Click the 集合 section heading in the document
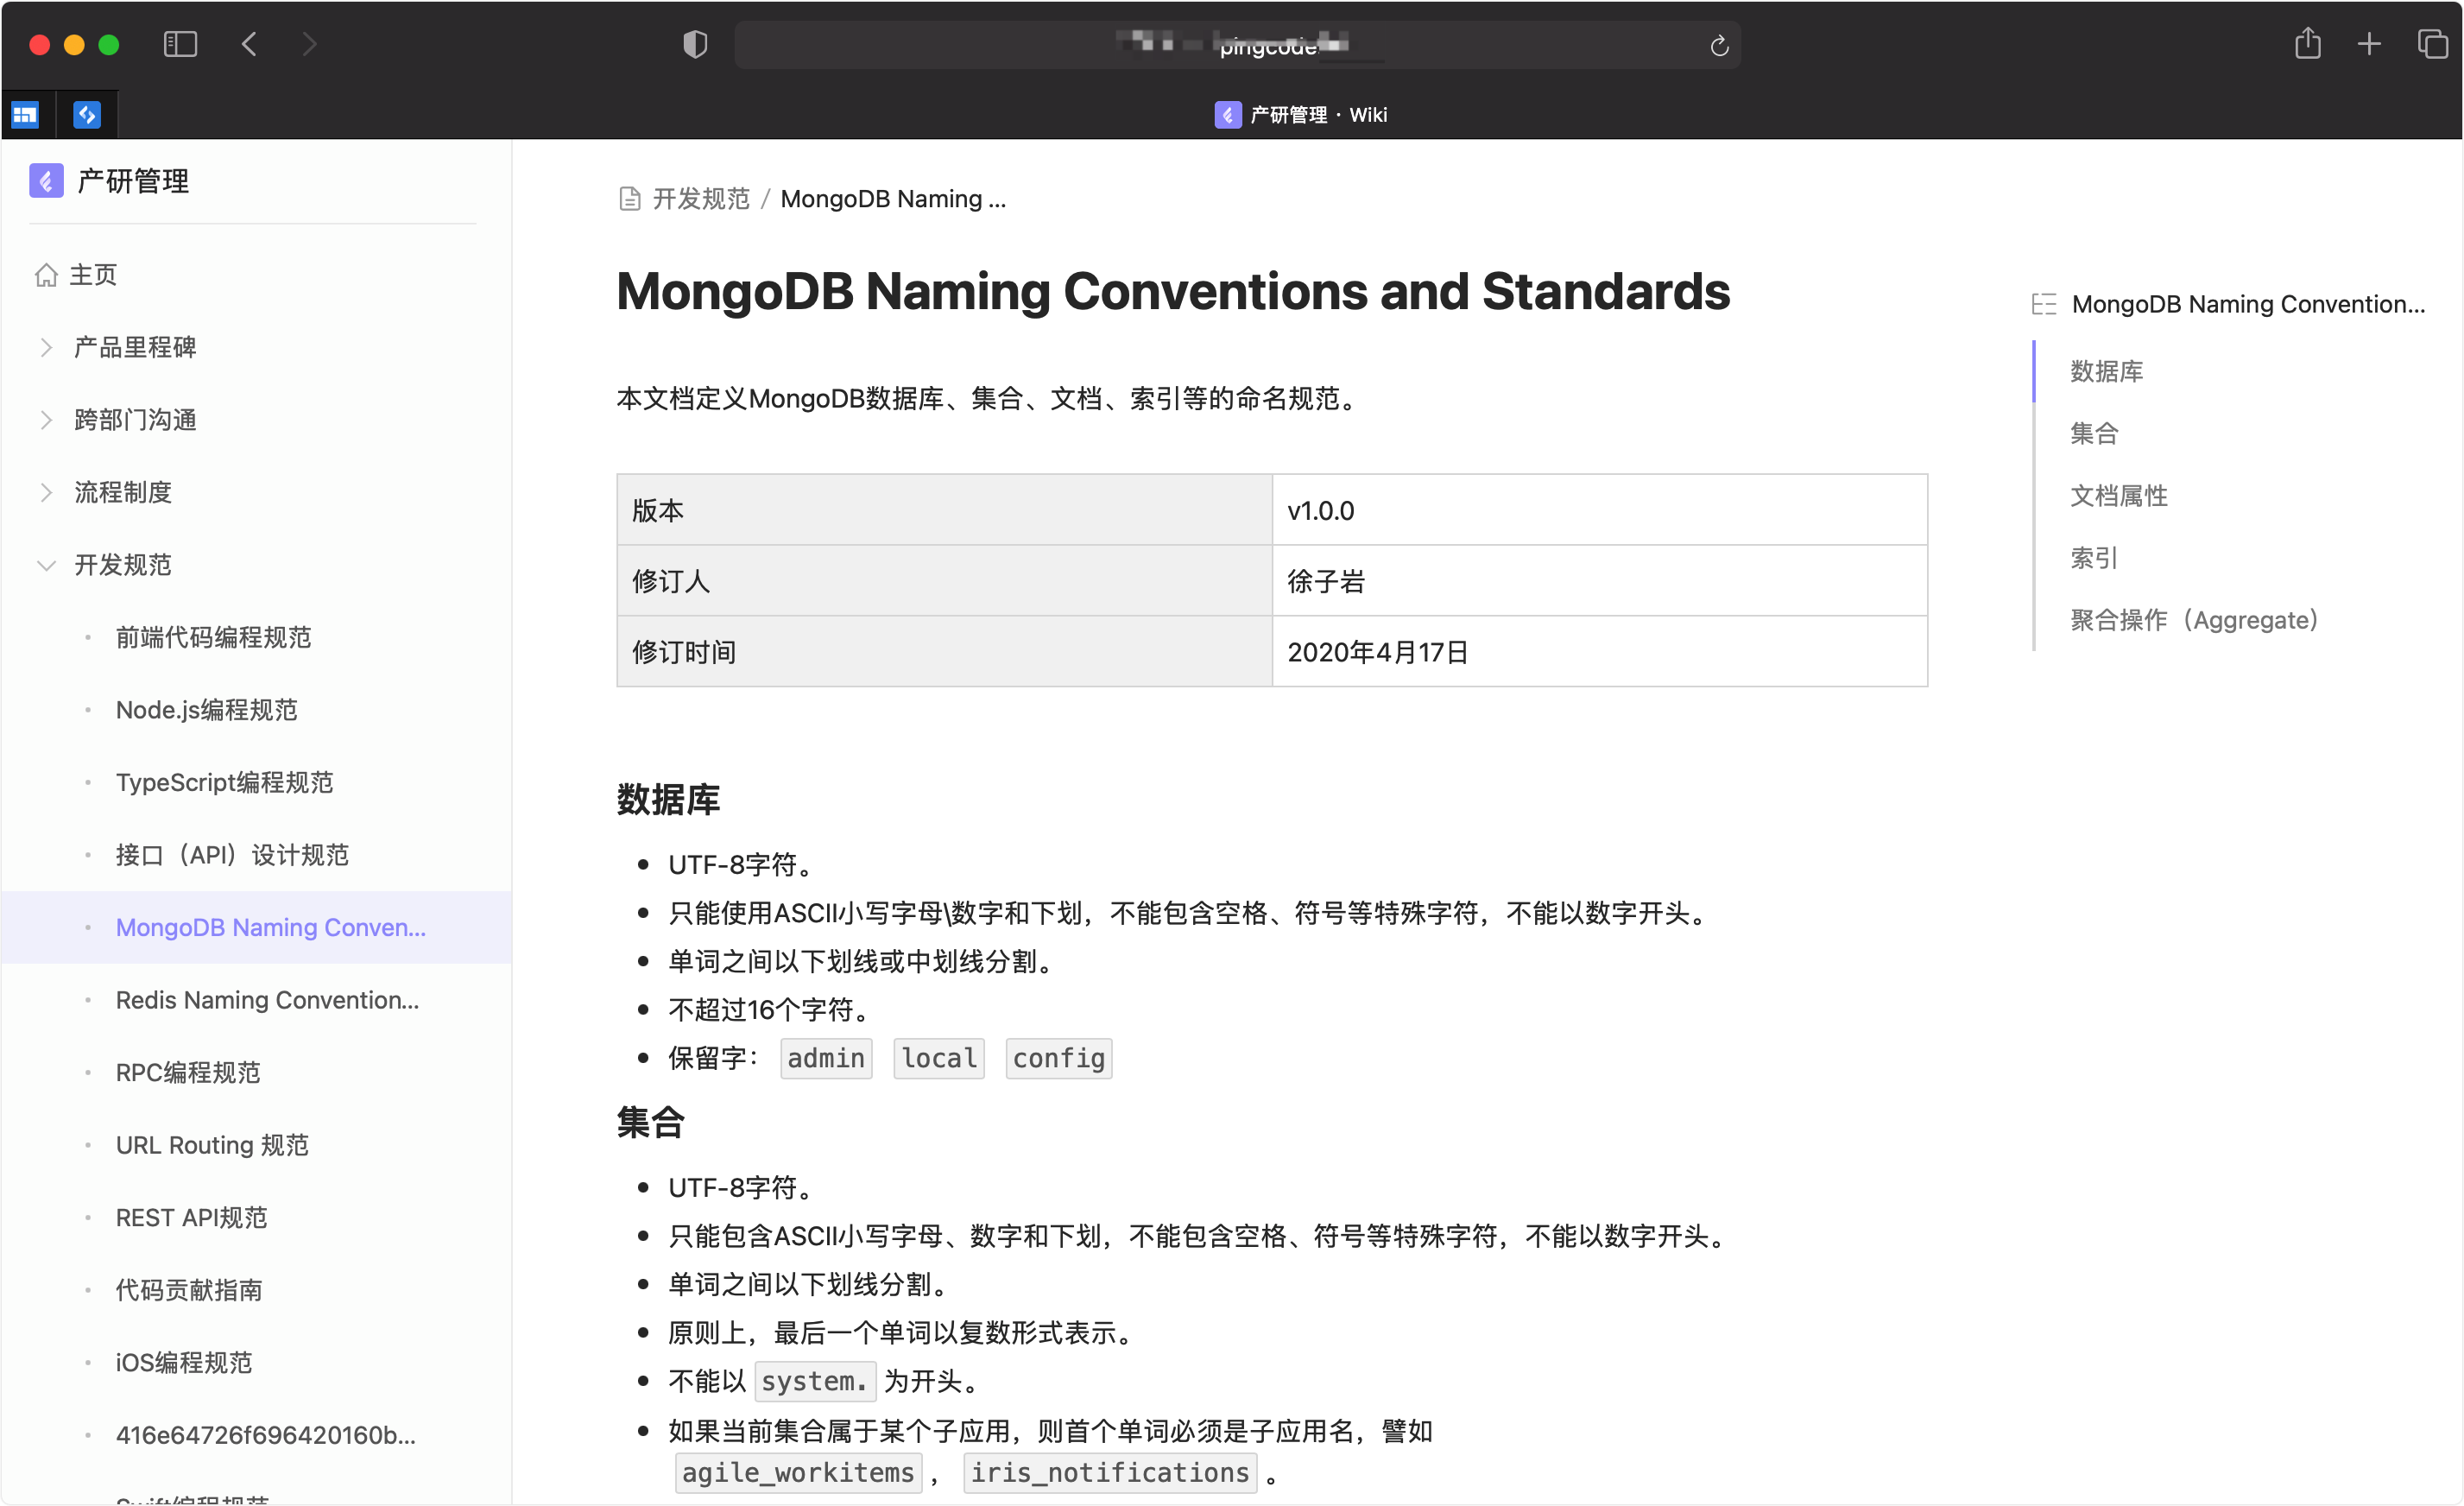This screenshot has width=2464, height=1506. pyautogui.click(x=651, y=1122)
